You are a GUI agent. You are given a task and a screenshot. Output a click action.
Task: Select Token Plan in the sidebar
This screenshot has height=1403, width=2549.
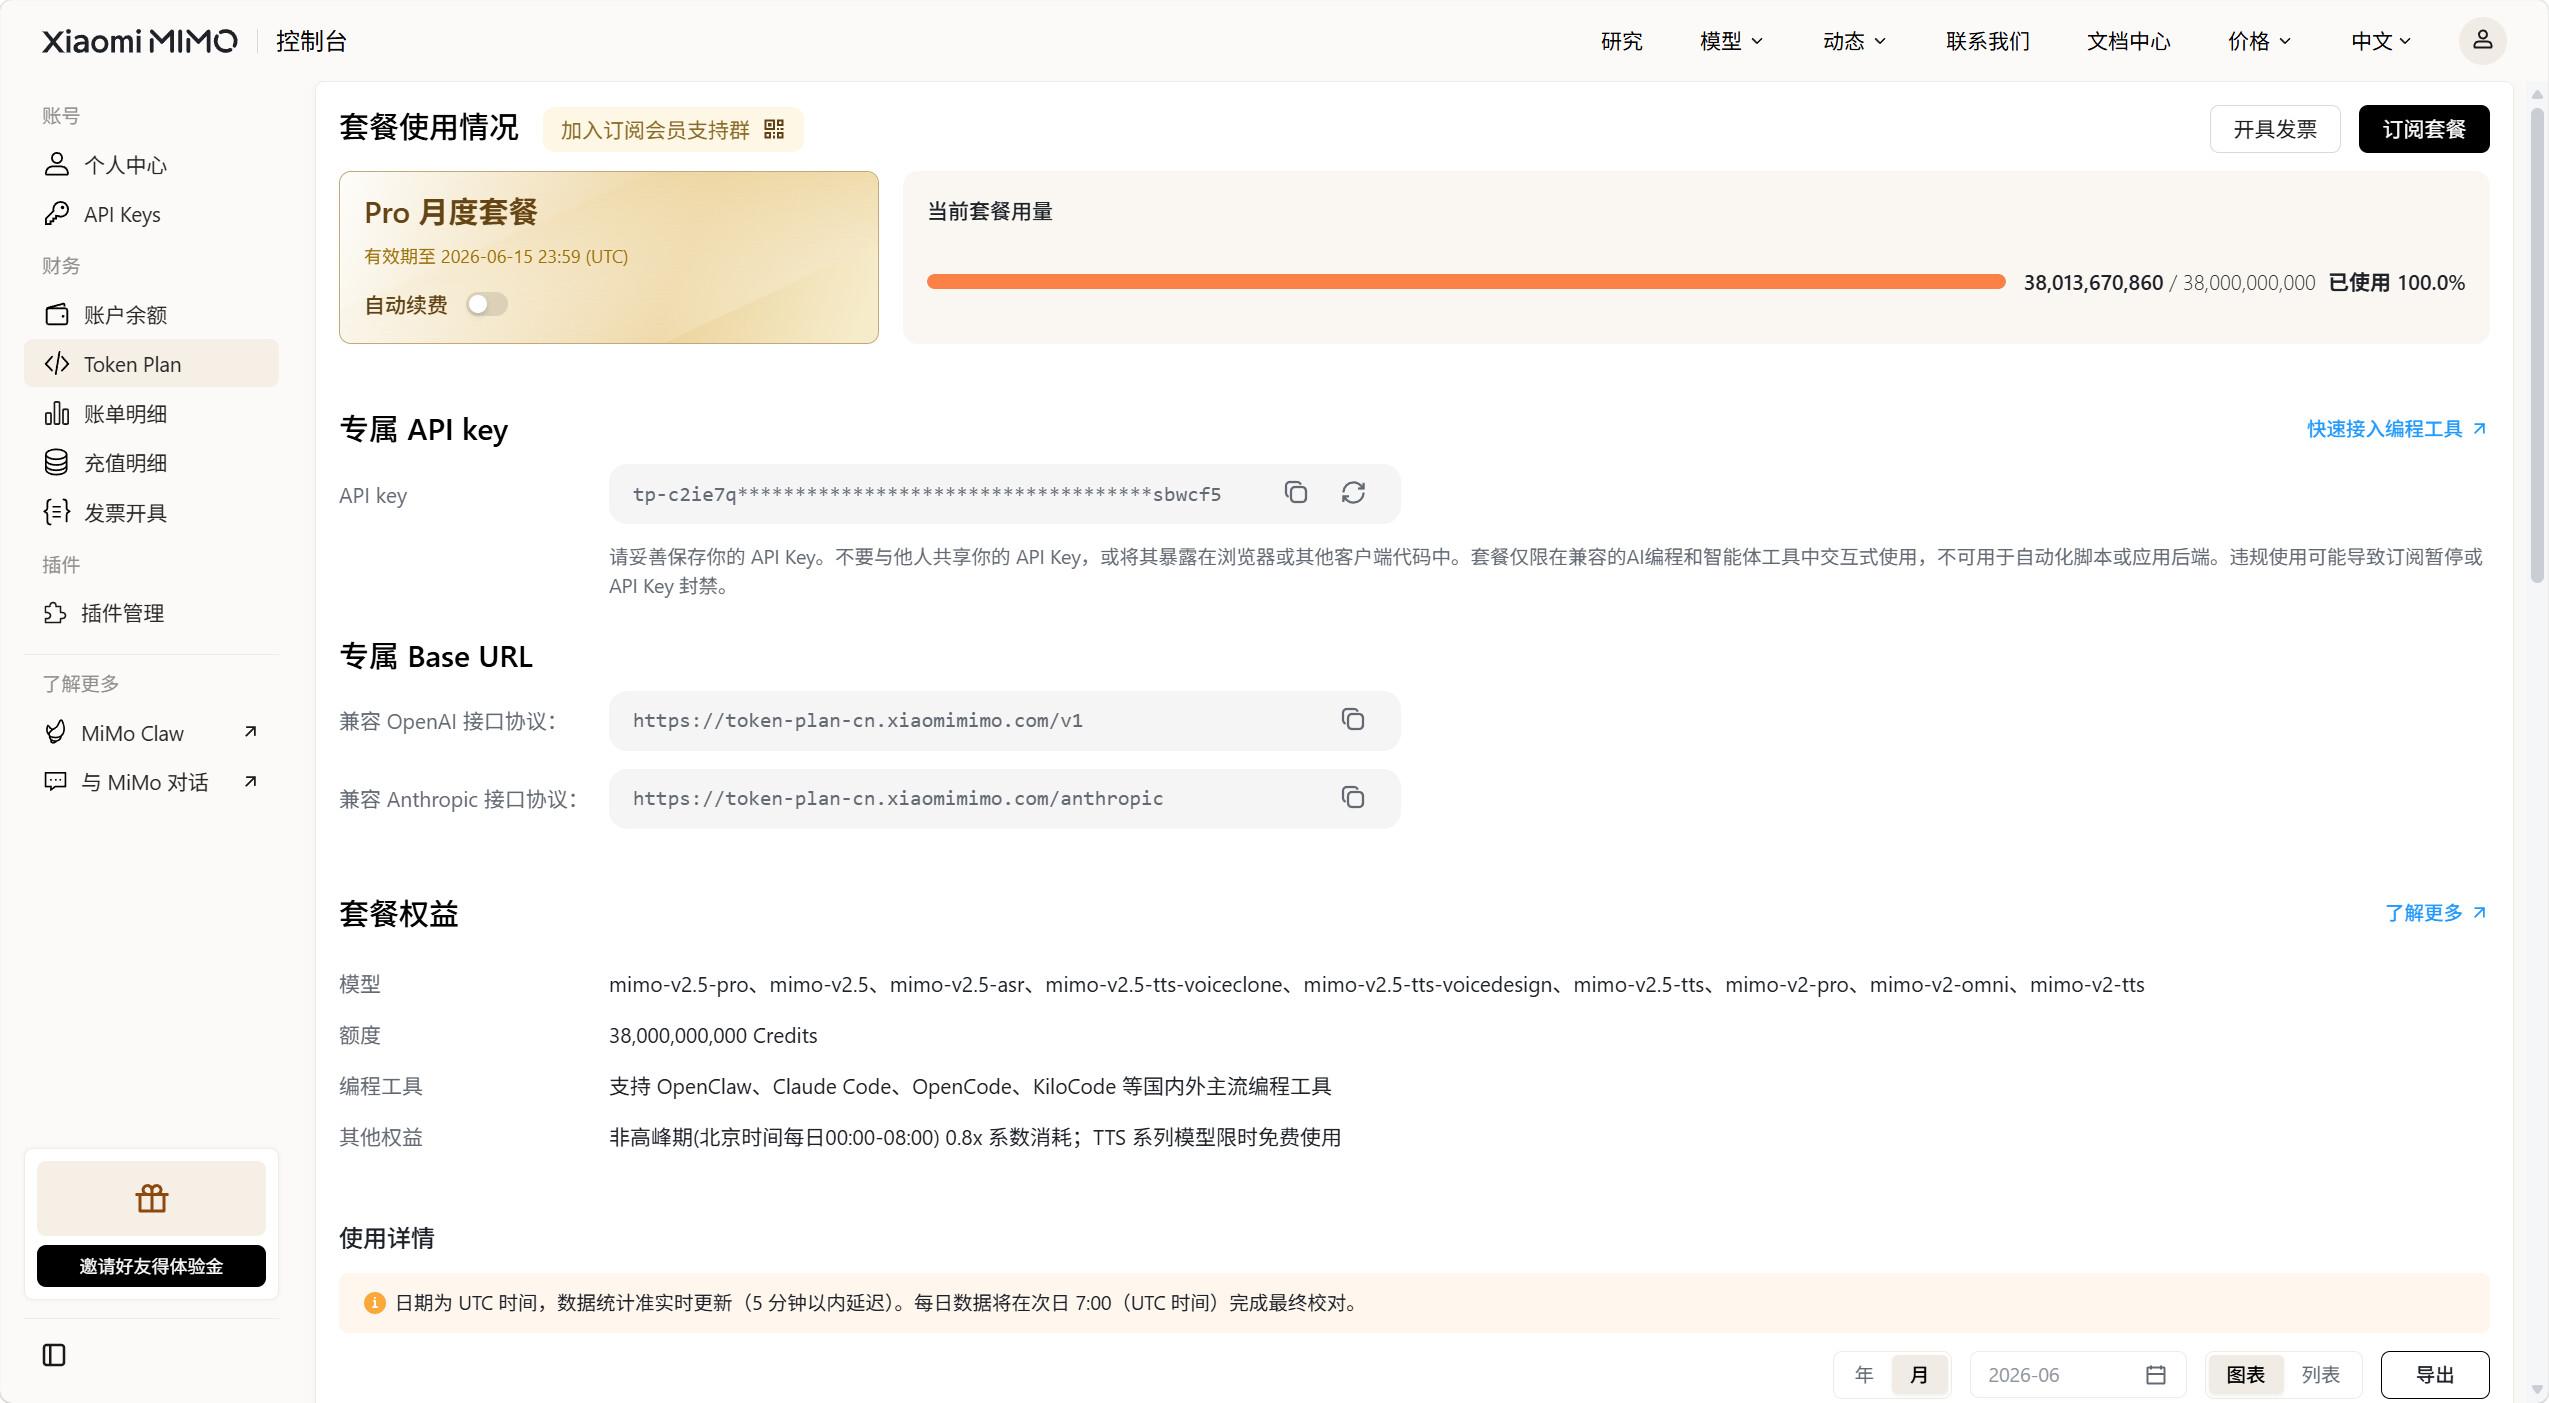(x=151, y=364)
